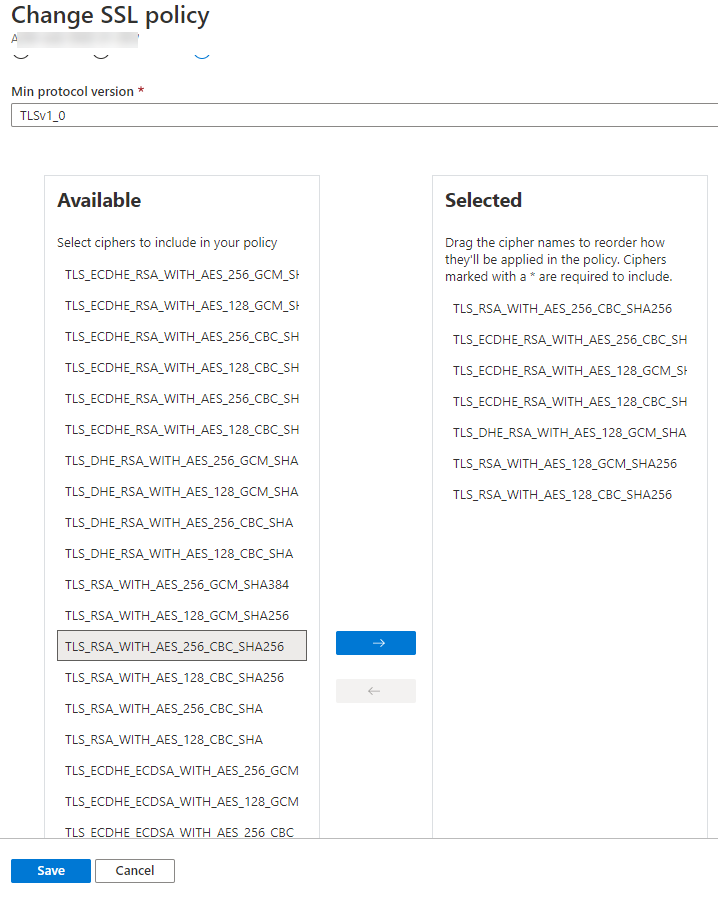Image resolution: width=718 pixels, height=903 pixels.
Task: Choose TLS_RSA_WITH_AES_128_GCM_SHA256 in the Selected list
Action: [565, 464]
